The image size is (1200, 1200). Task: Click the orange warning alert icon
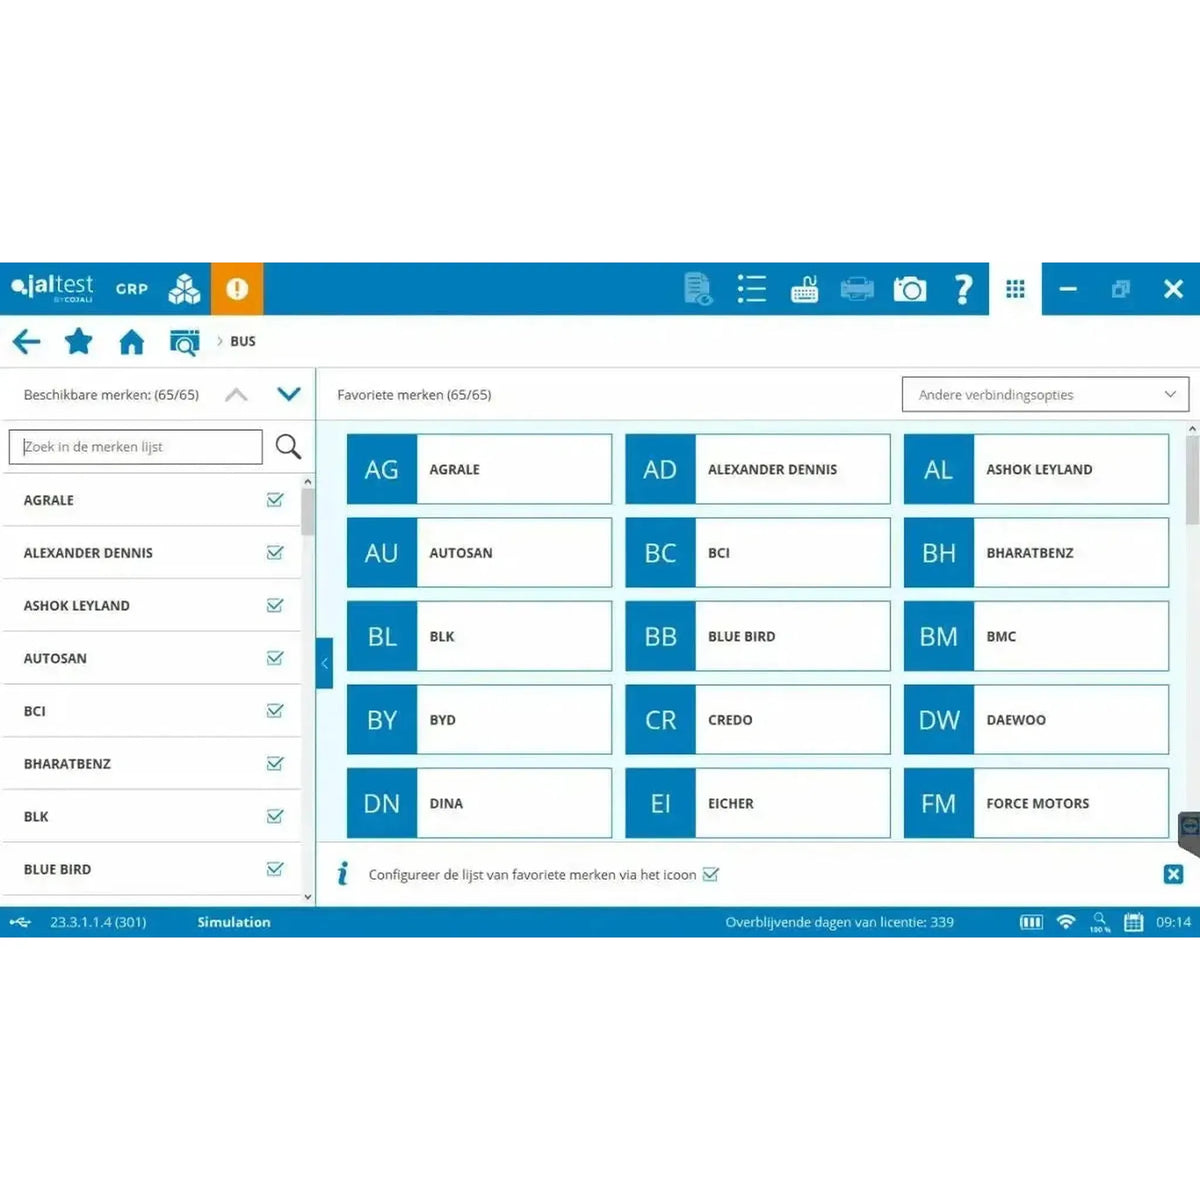click(x=237, y=289)
